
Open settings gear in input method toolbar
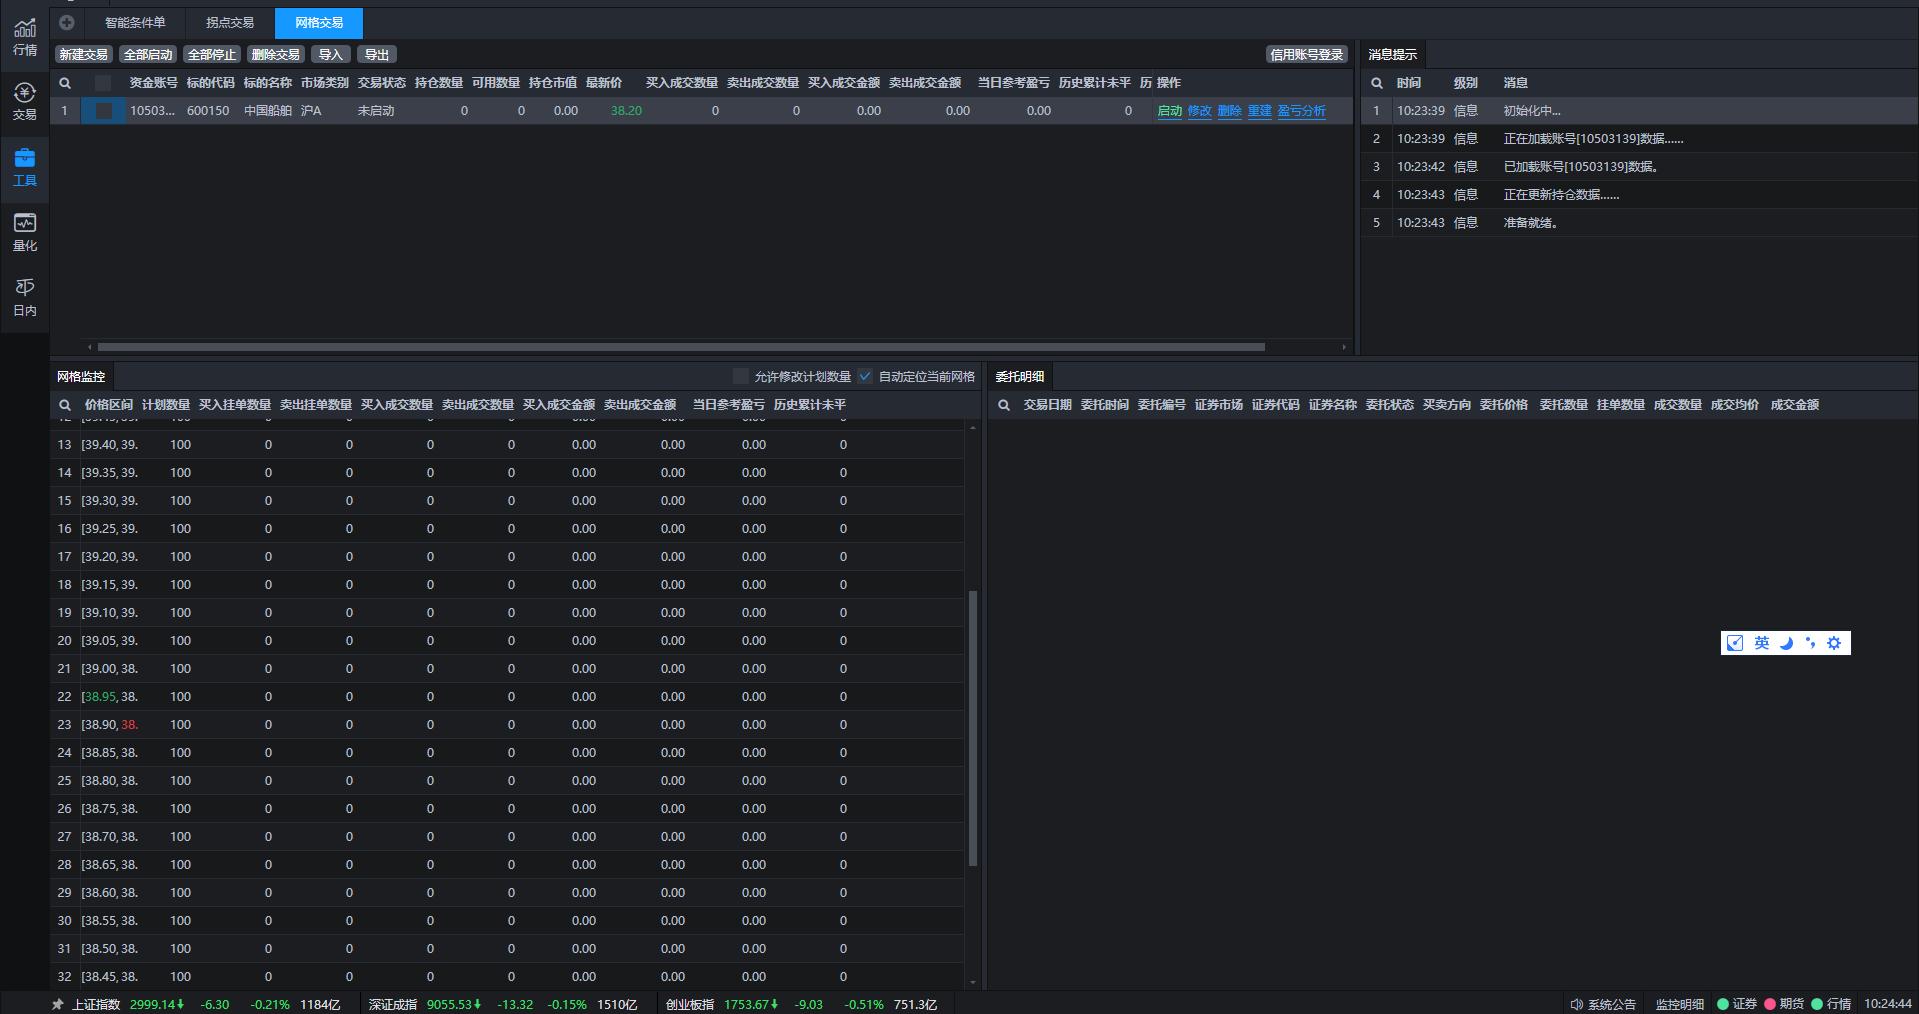point(1834,643)
